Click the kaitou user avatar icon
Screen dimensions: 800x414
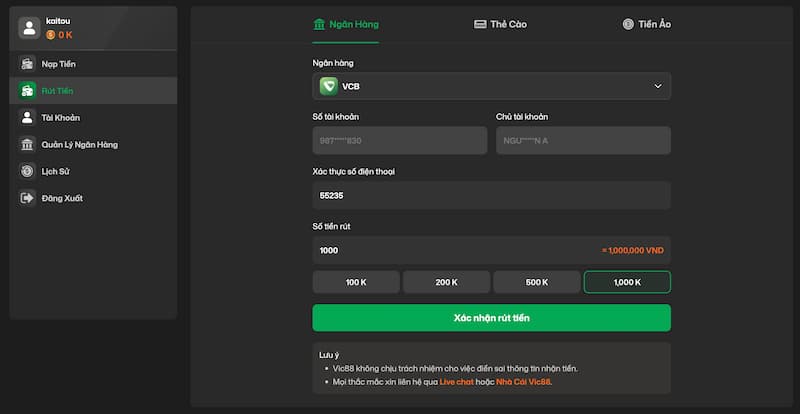[28, 27]
